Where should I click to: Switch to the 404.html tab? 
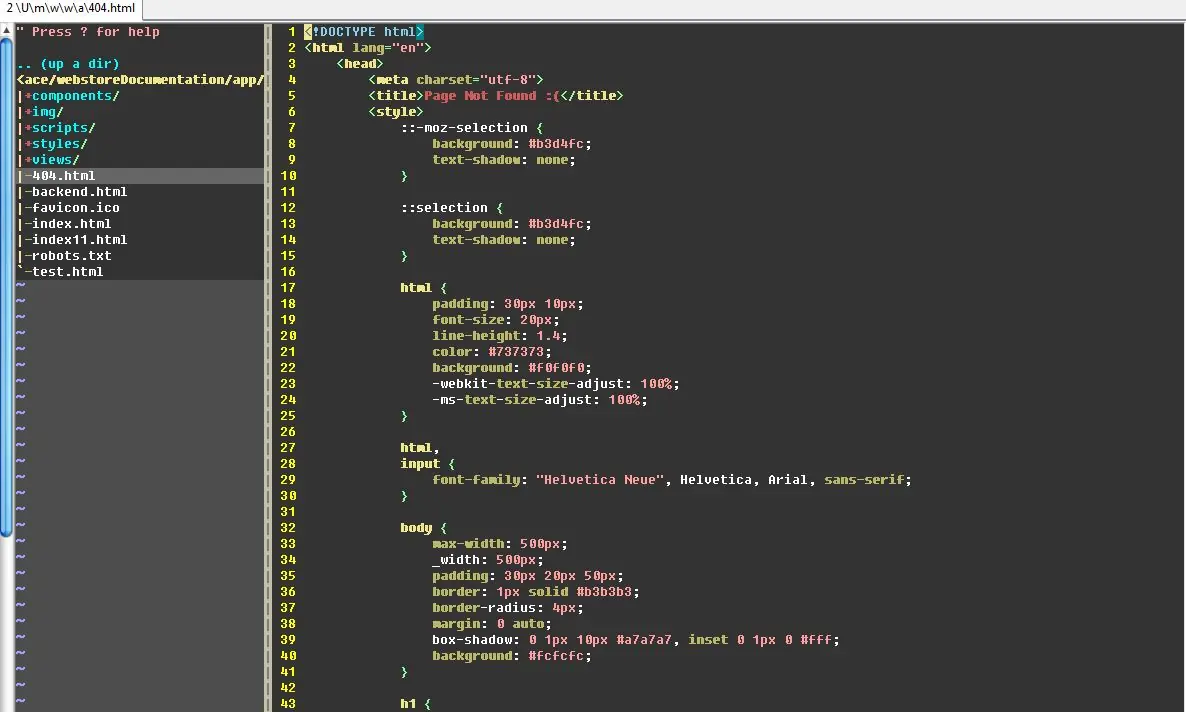click(x=71, y=8)
